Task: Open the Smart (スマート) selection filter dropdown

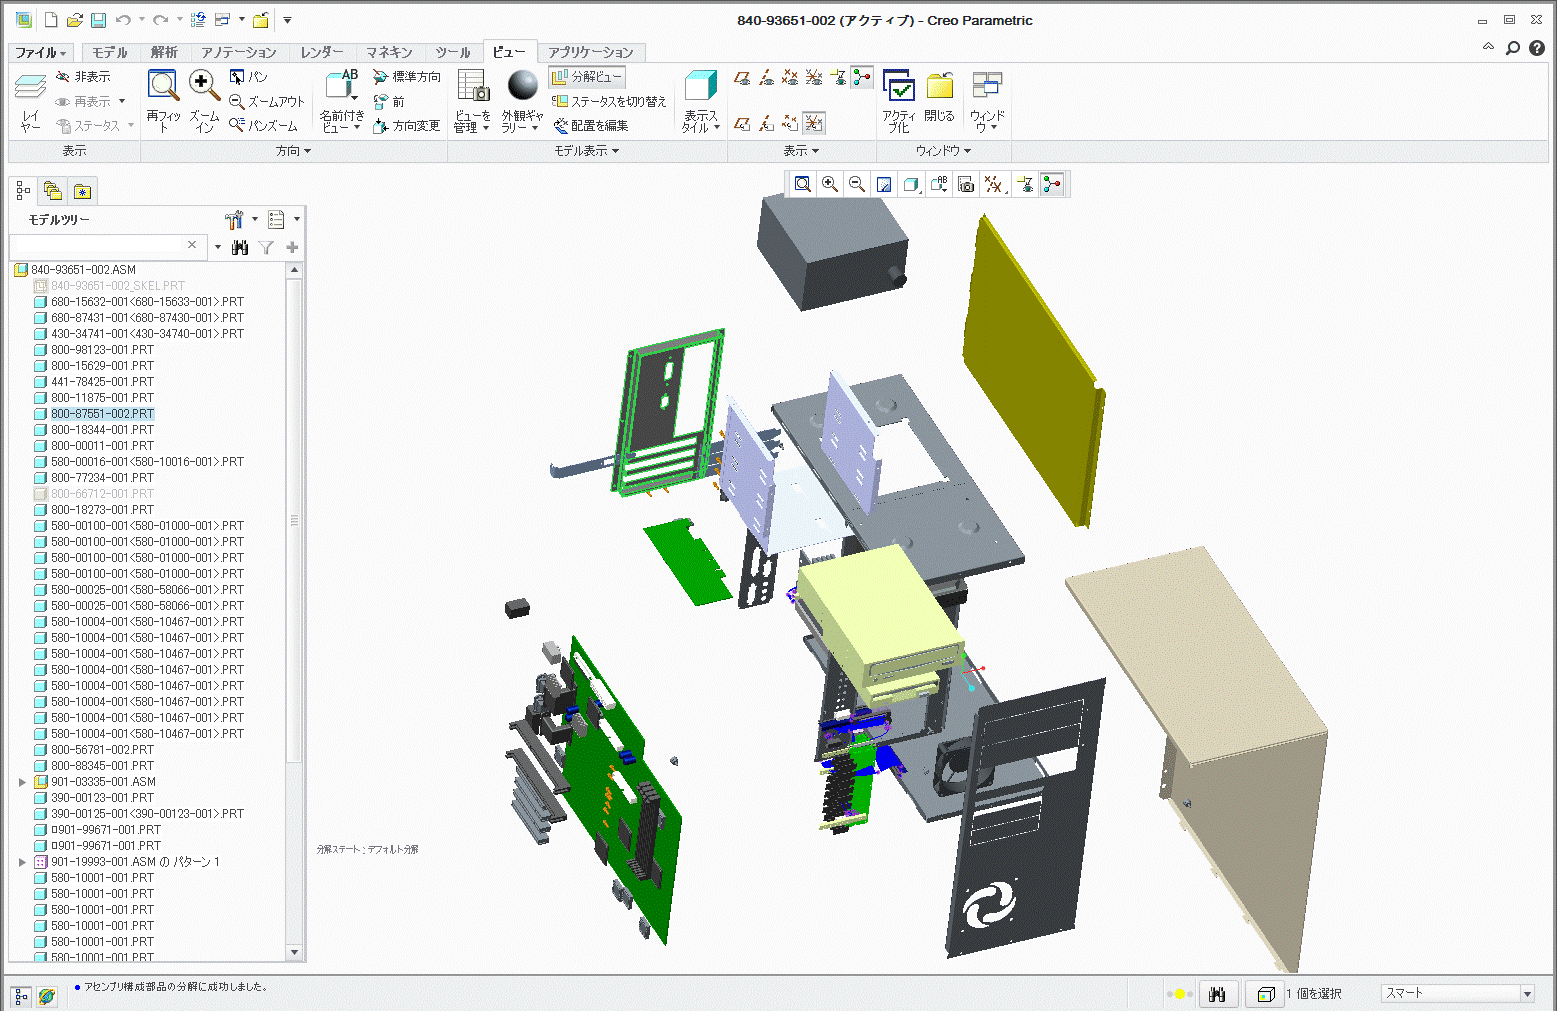Action: tap(1526, 994)
